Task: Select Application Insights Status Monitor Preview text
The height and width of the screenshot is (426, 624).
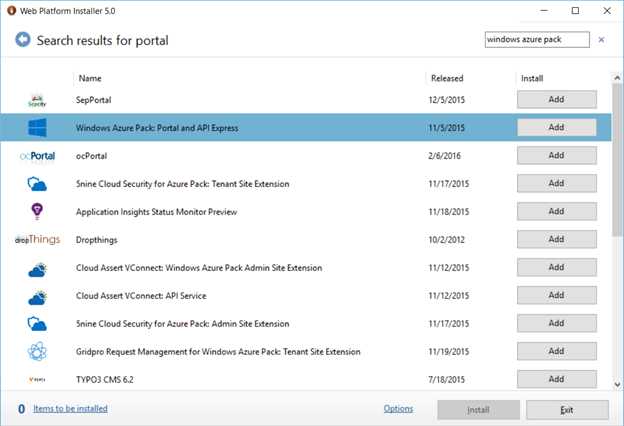Action: click(156, 212)
